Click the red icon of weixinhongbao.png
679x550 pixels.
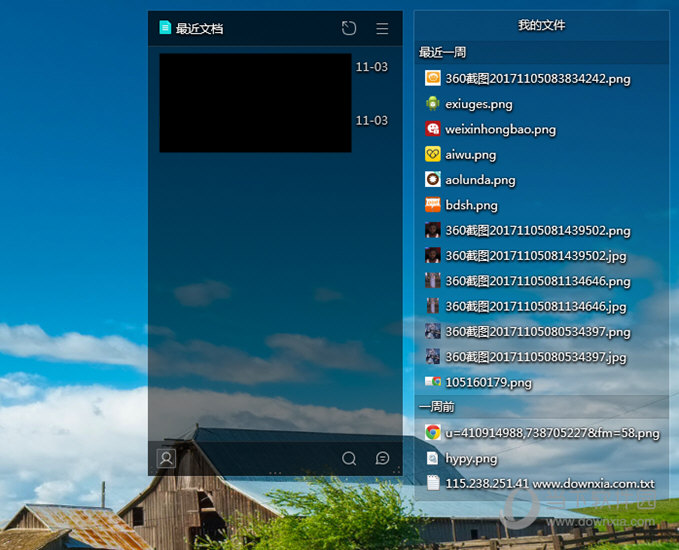[433, 129]
